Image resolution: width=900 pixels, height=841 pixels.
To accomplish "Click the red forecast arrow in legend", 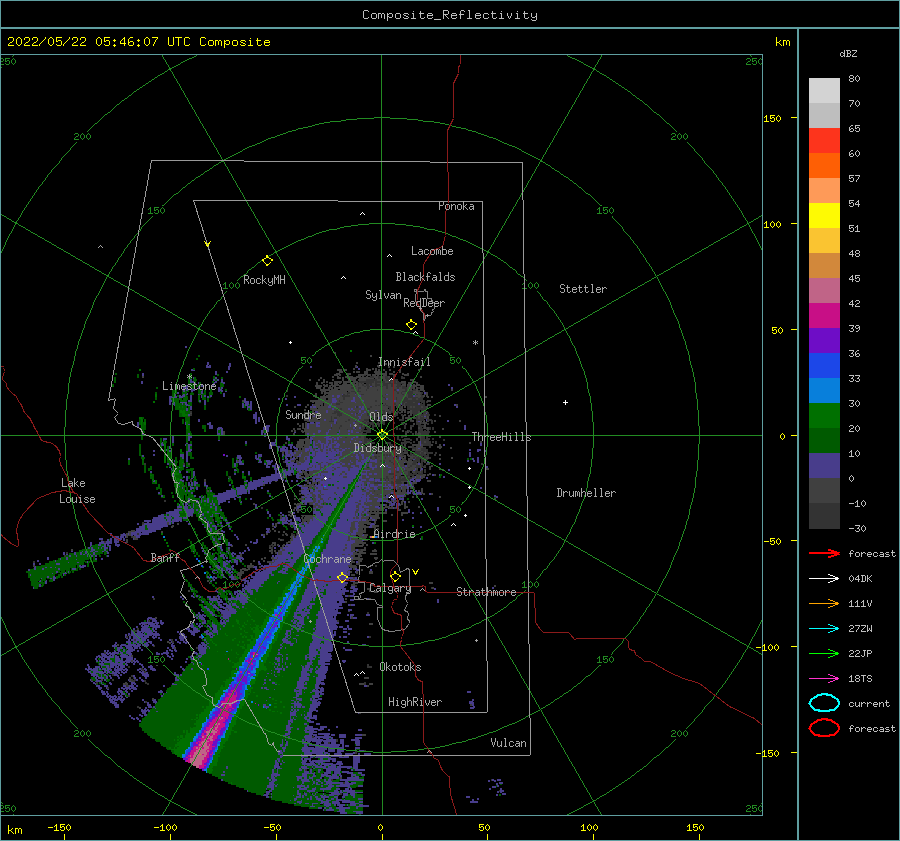I will click(824, 553).
